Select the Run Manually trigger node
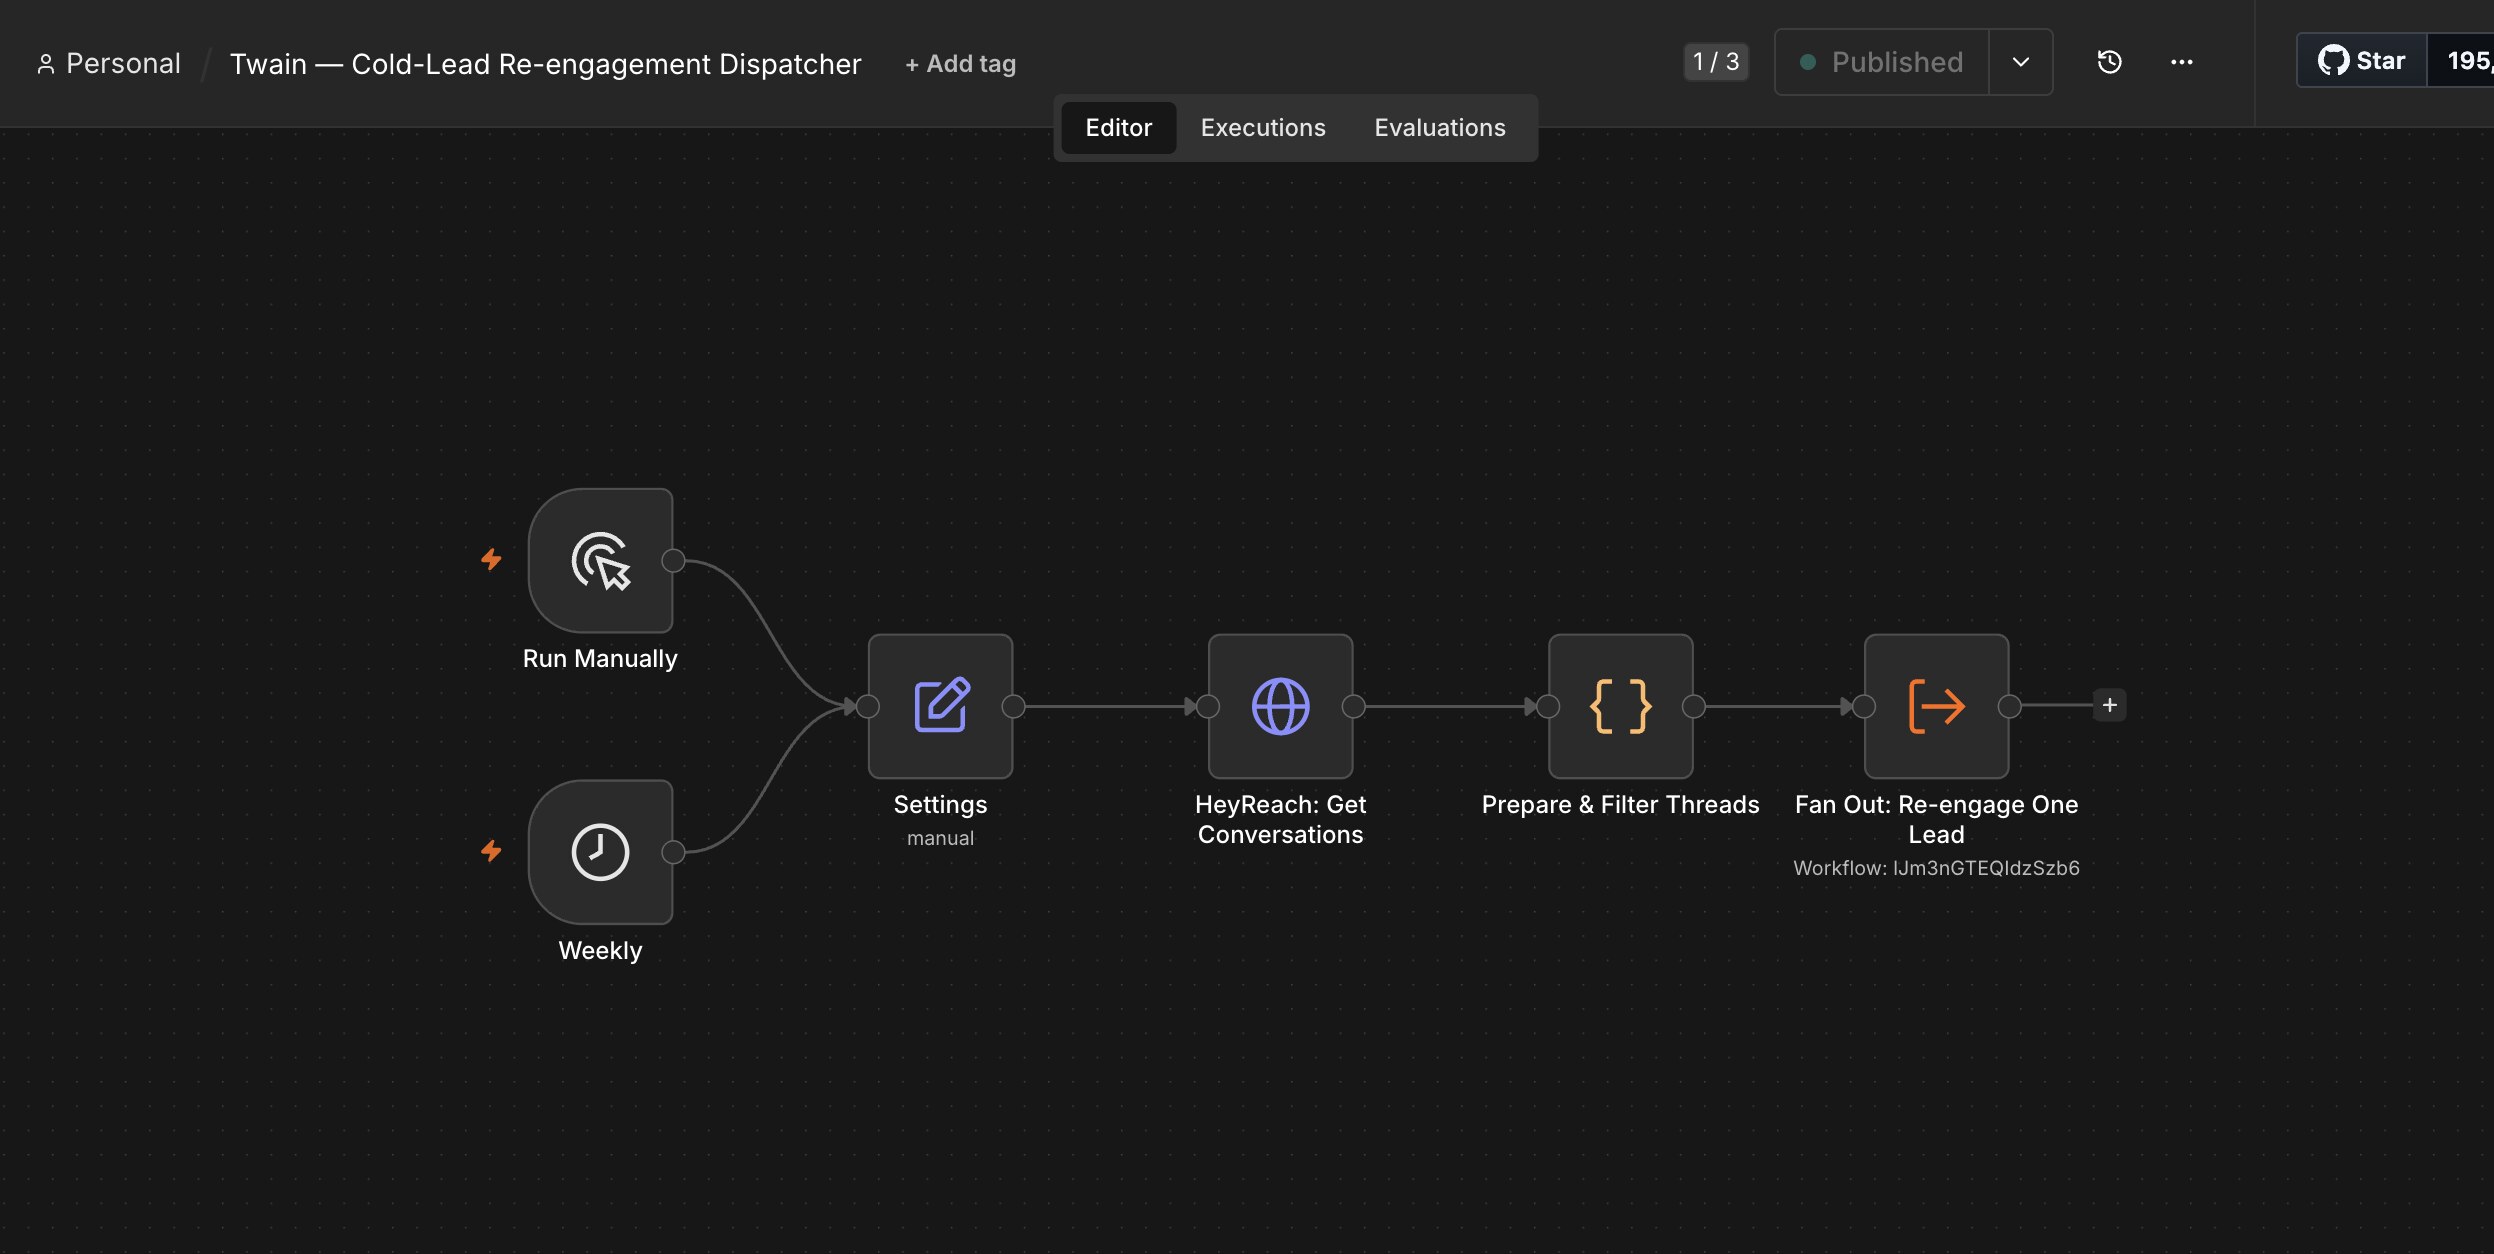 click(x=600, y=560)
